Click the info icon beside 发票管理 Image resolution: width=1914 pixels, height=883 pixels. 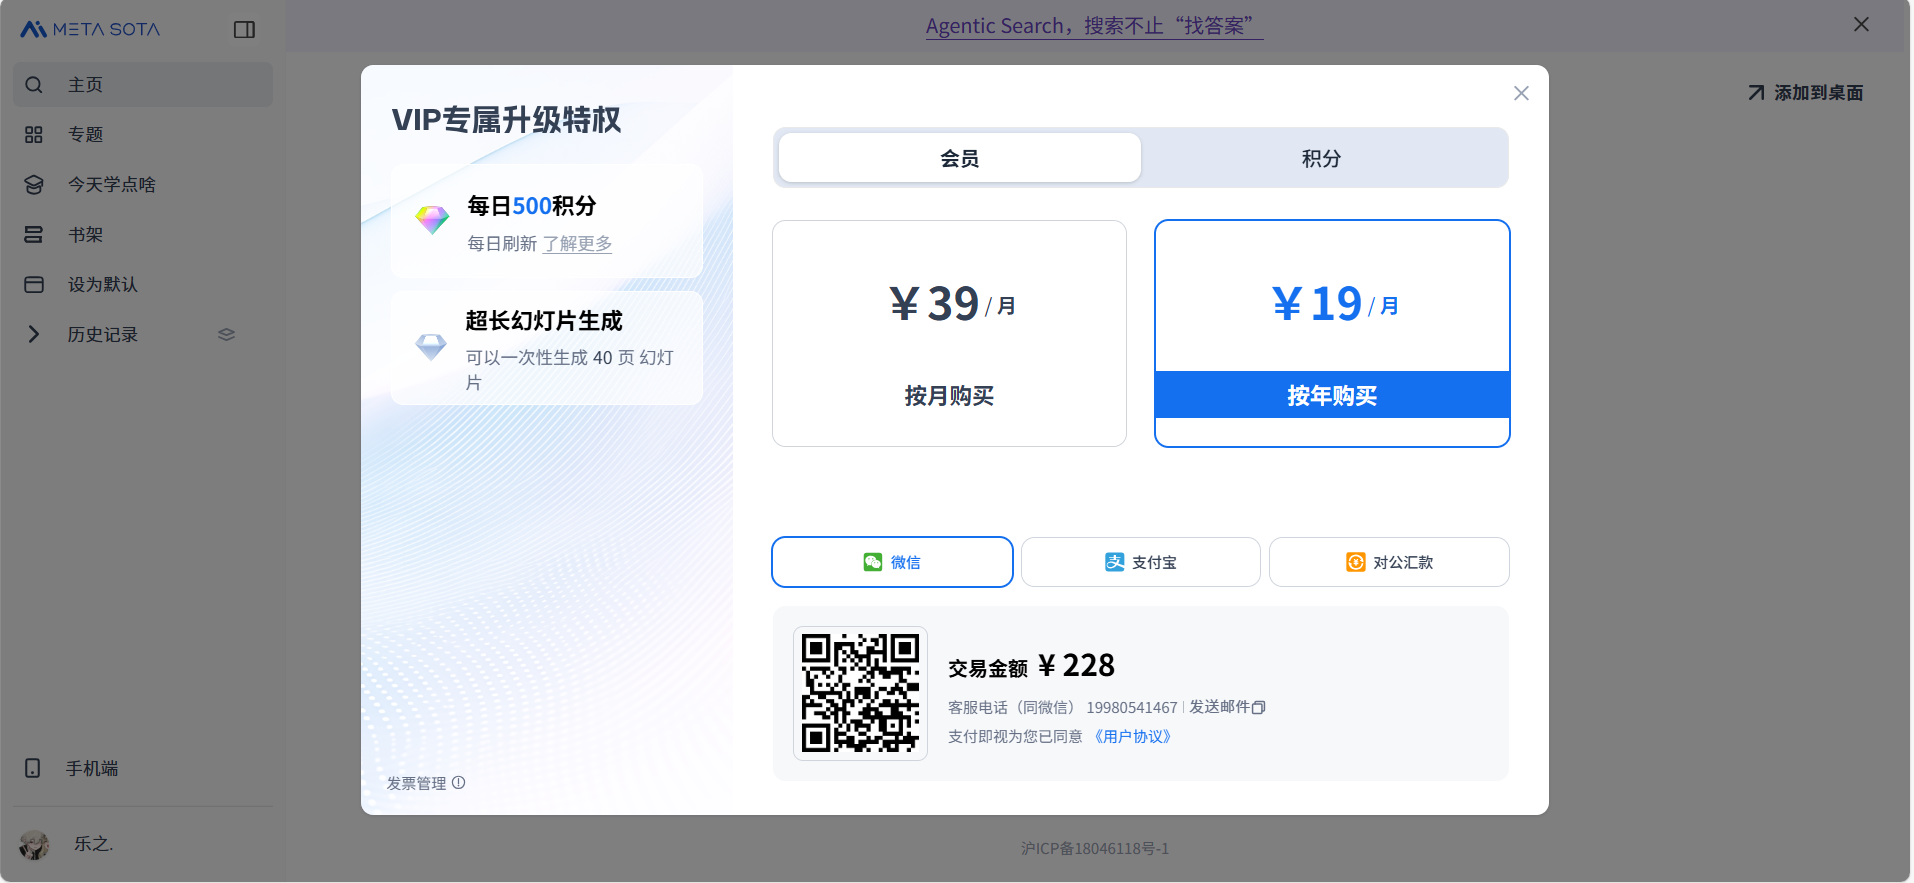(x=458, y=783)
